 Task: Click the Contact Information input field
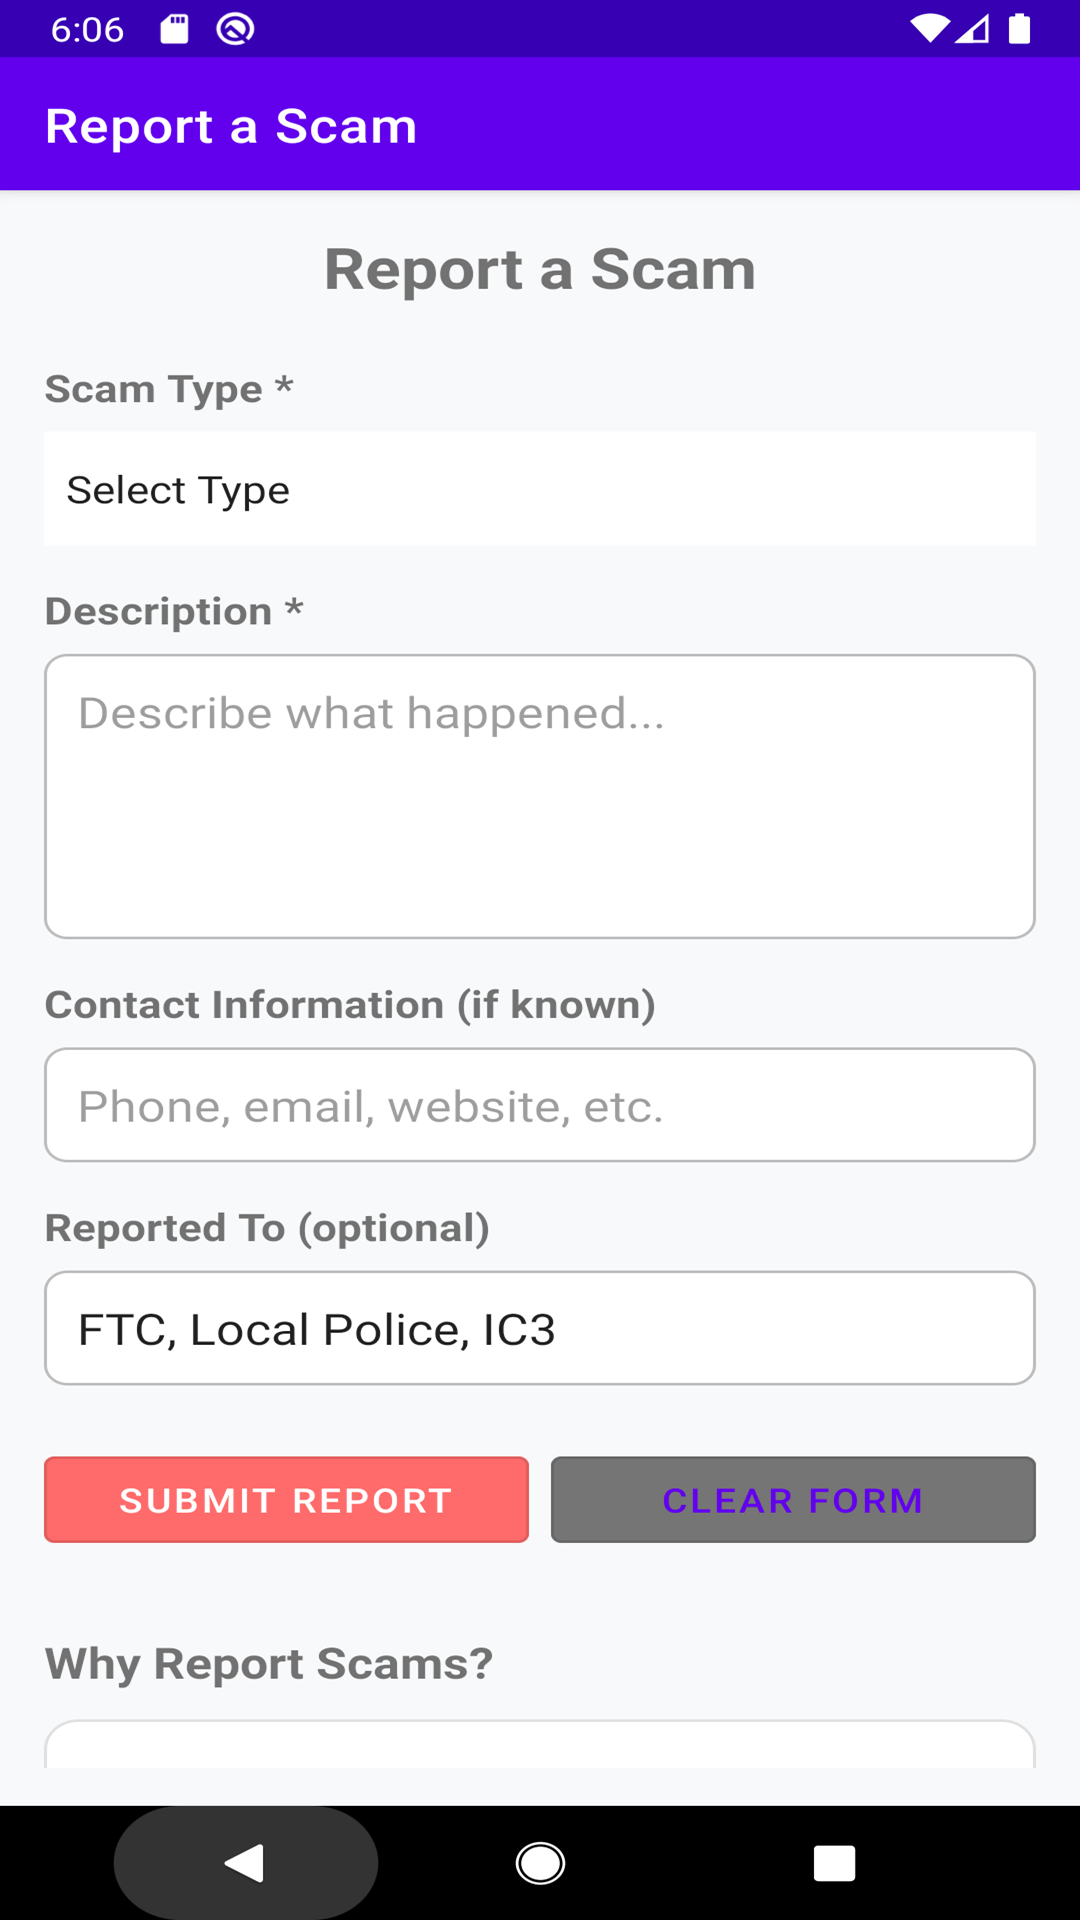(540, 1105)
